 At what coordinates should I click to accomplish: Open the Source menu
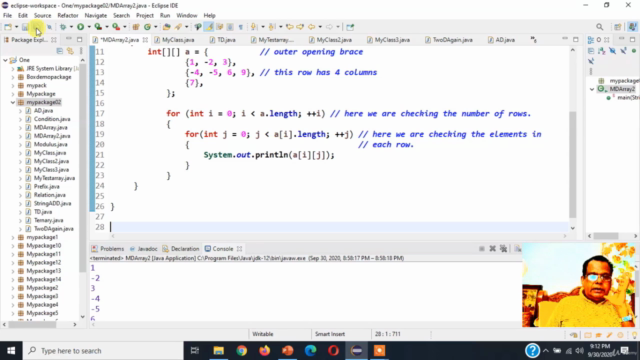(x=42, y=16)
